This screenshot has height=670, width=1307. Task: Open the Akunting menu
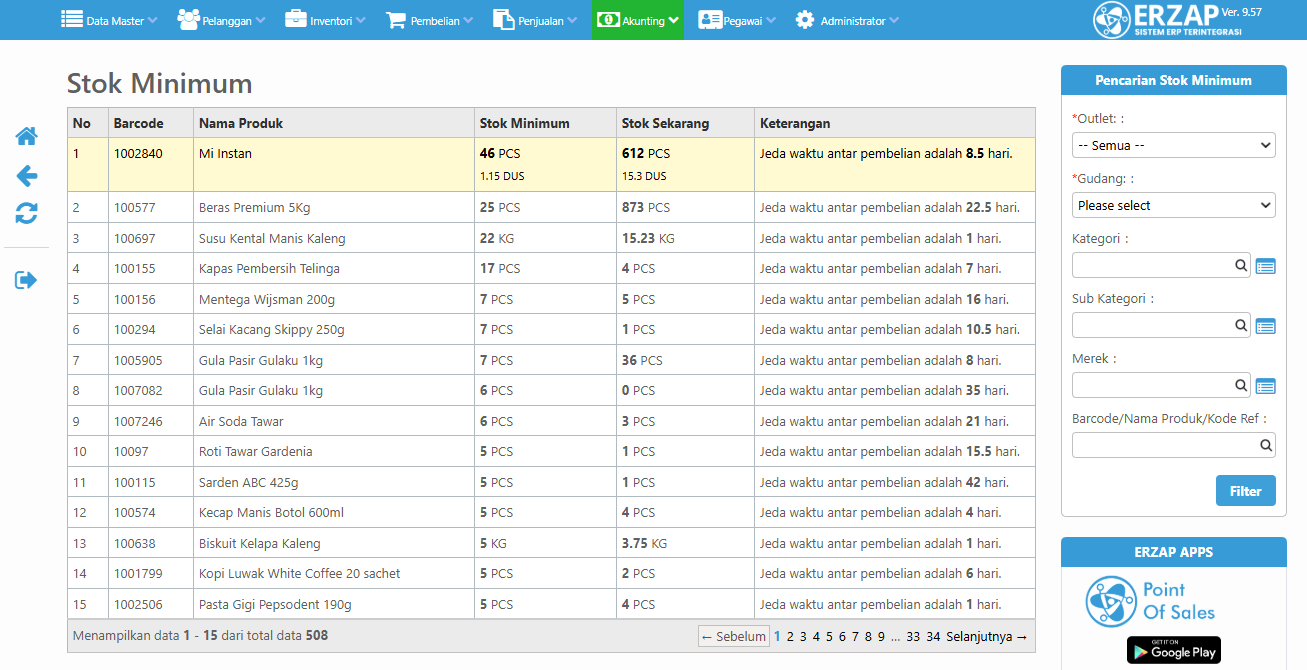click(x=637, y=20)
